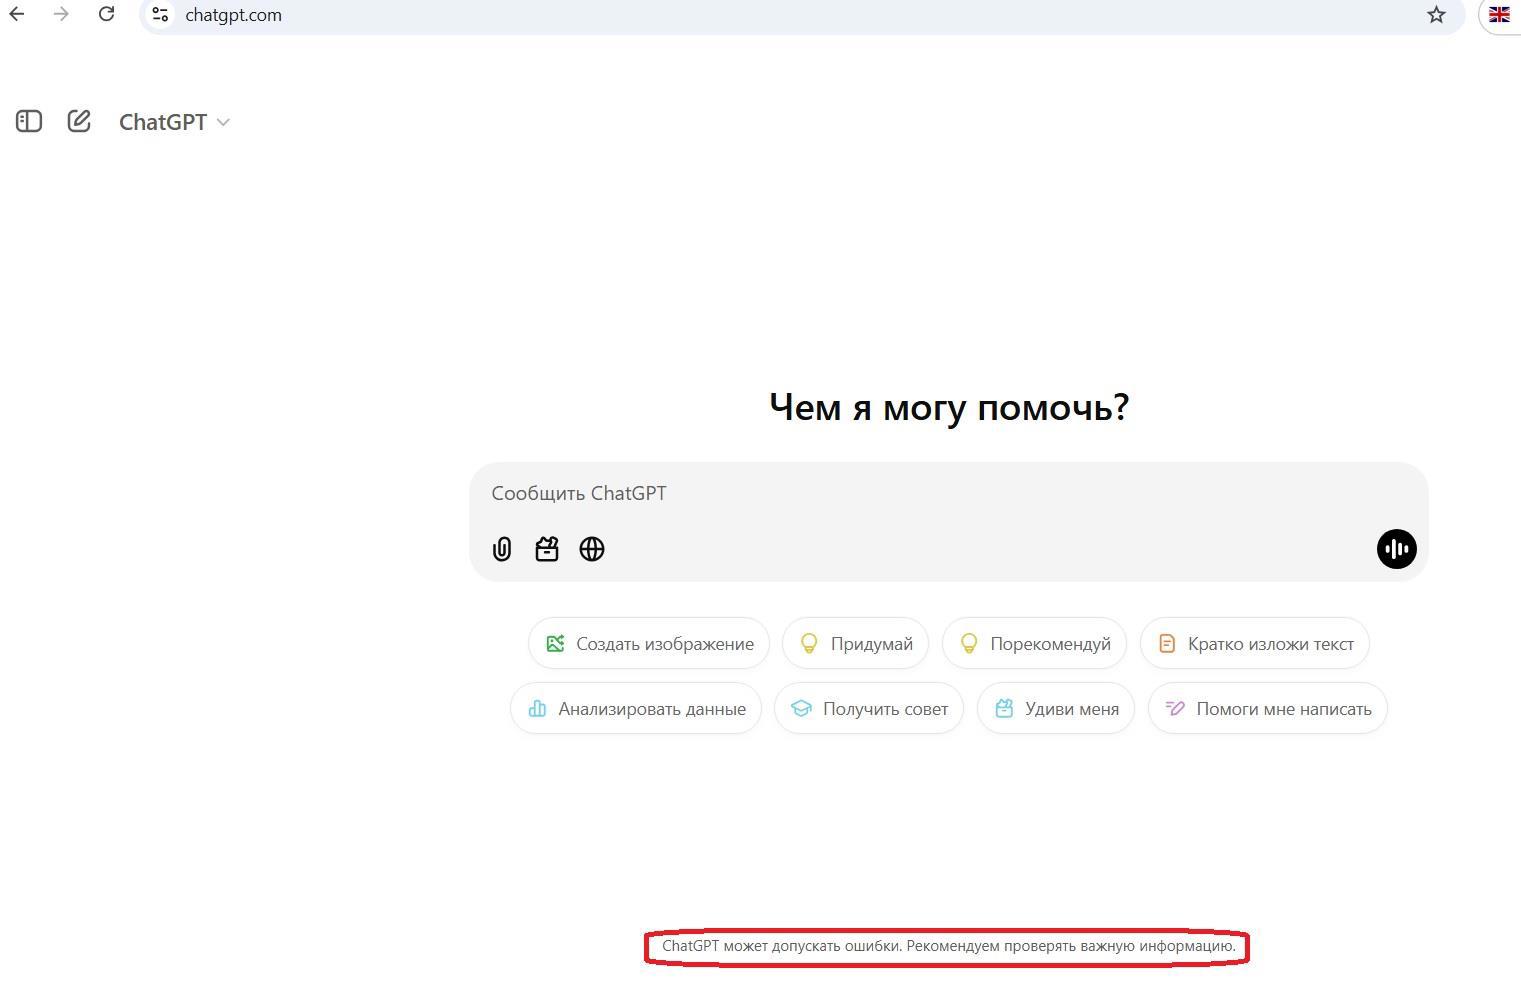Toggle the sidebar panel icon
Viewport: 1521px width, 983px height.
29,122
